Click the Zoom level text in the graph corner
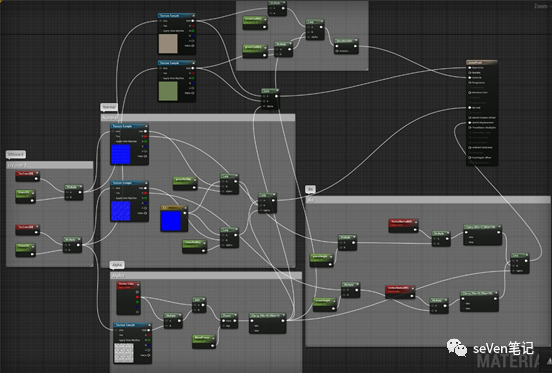This screenshot has width=552, height=373. click(541, 6)
